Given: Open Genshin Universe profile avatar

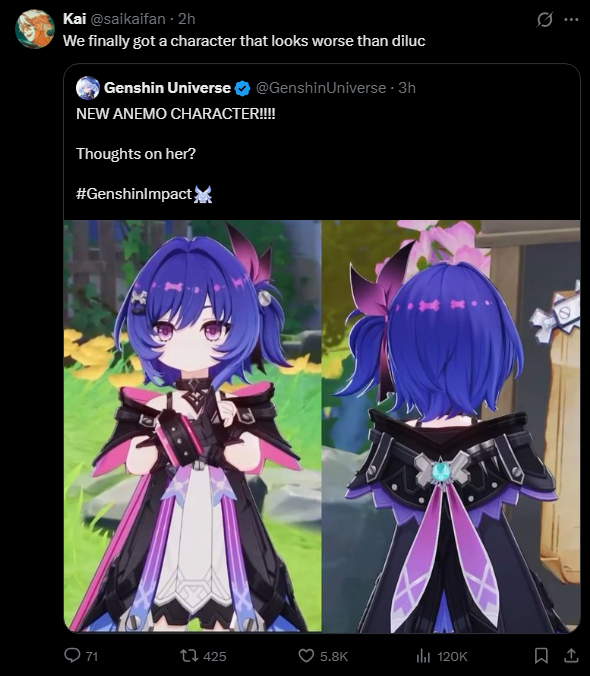Looking at the screenshot, I should pyautogui.click(x=88, y=88).
